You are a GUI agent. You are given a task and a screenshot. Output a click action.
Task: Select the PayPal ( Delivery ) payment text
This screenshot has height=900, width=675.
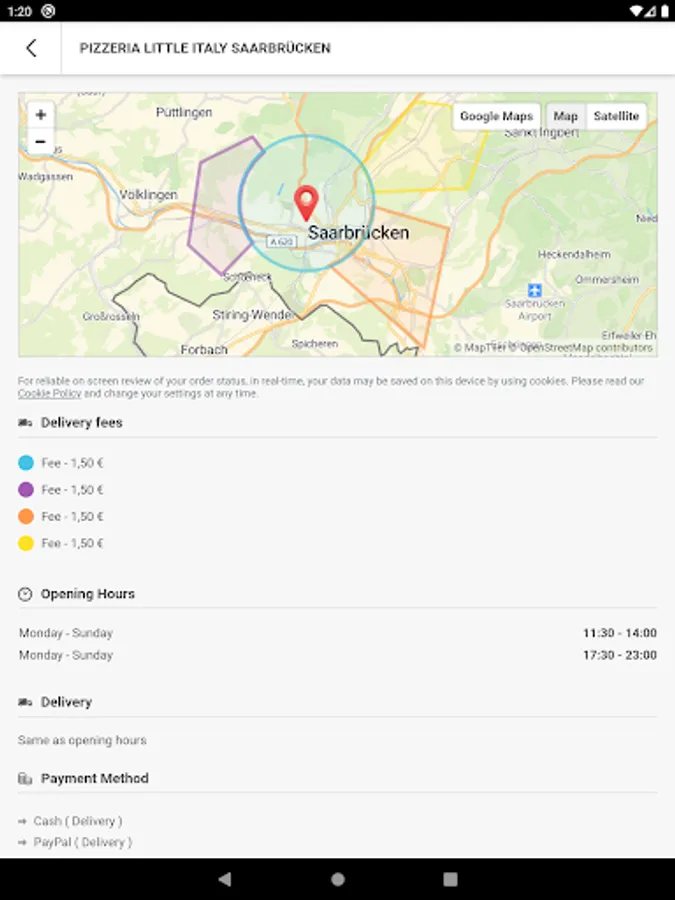coord(83,843)
